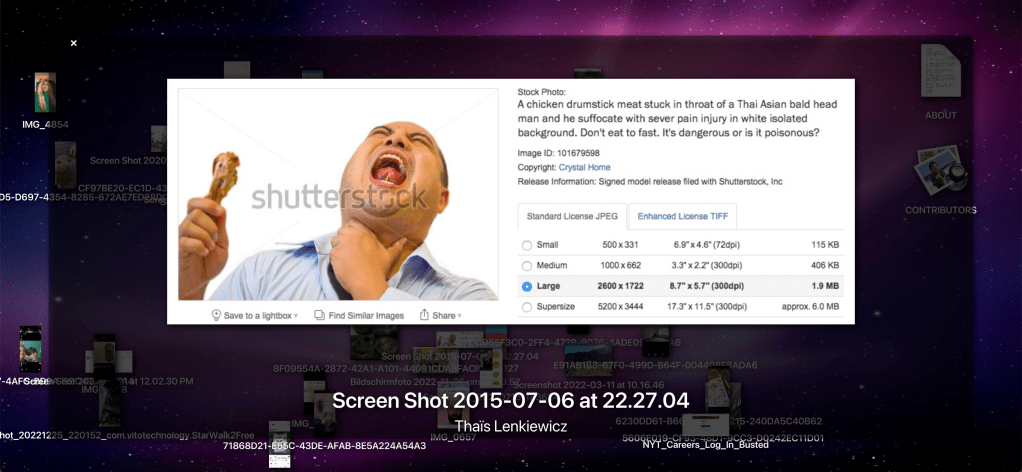The image size is (1022, 472).
Task: Expand the Save to a lightbox dropdown arrow
Action: tap(296, 316)
